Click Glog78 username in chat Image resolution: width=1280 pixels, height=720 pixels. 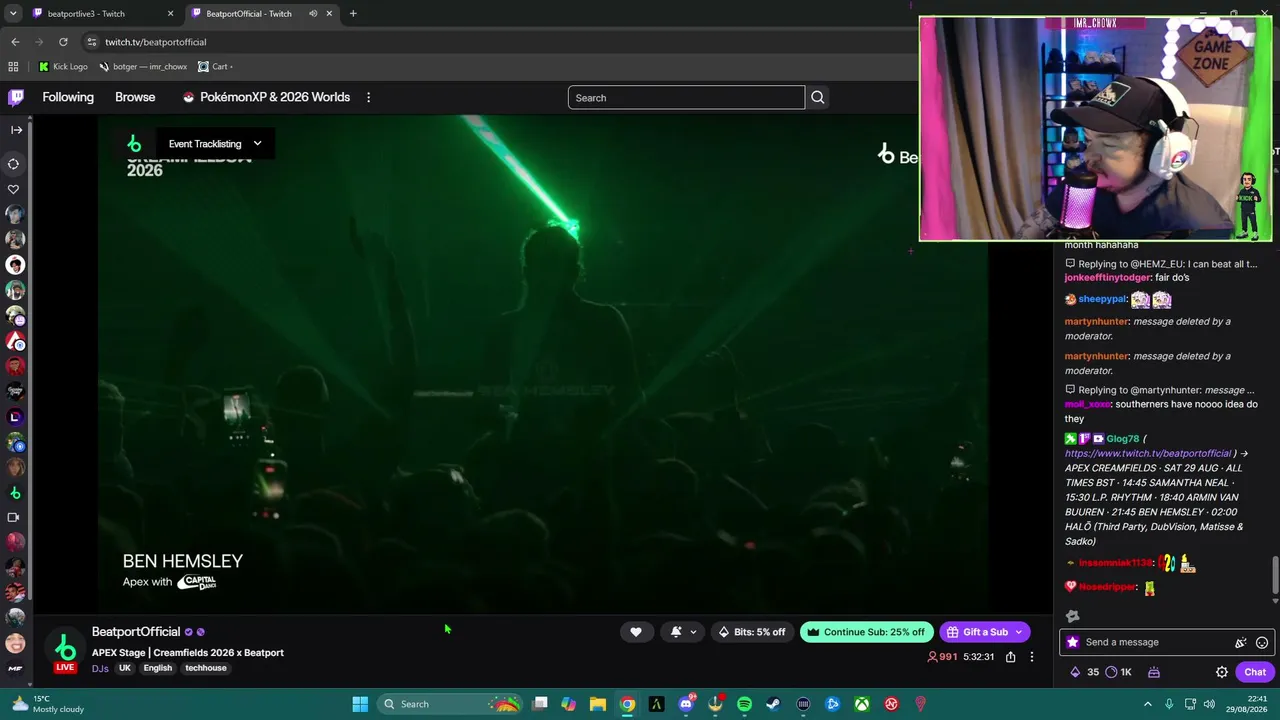coord(1123,439)
